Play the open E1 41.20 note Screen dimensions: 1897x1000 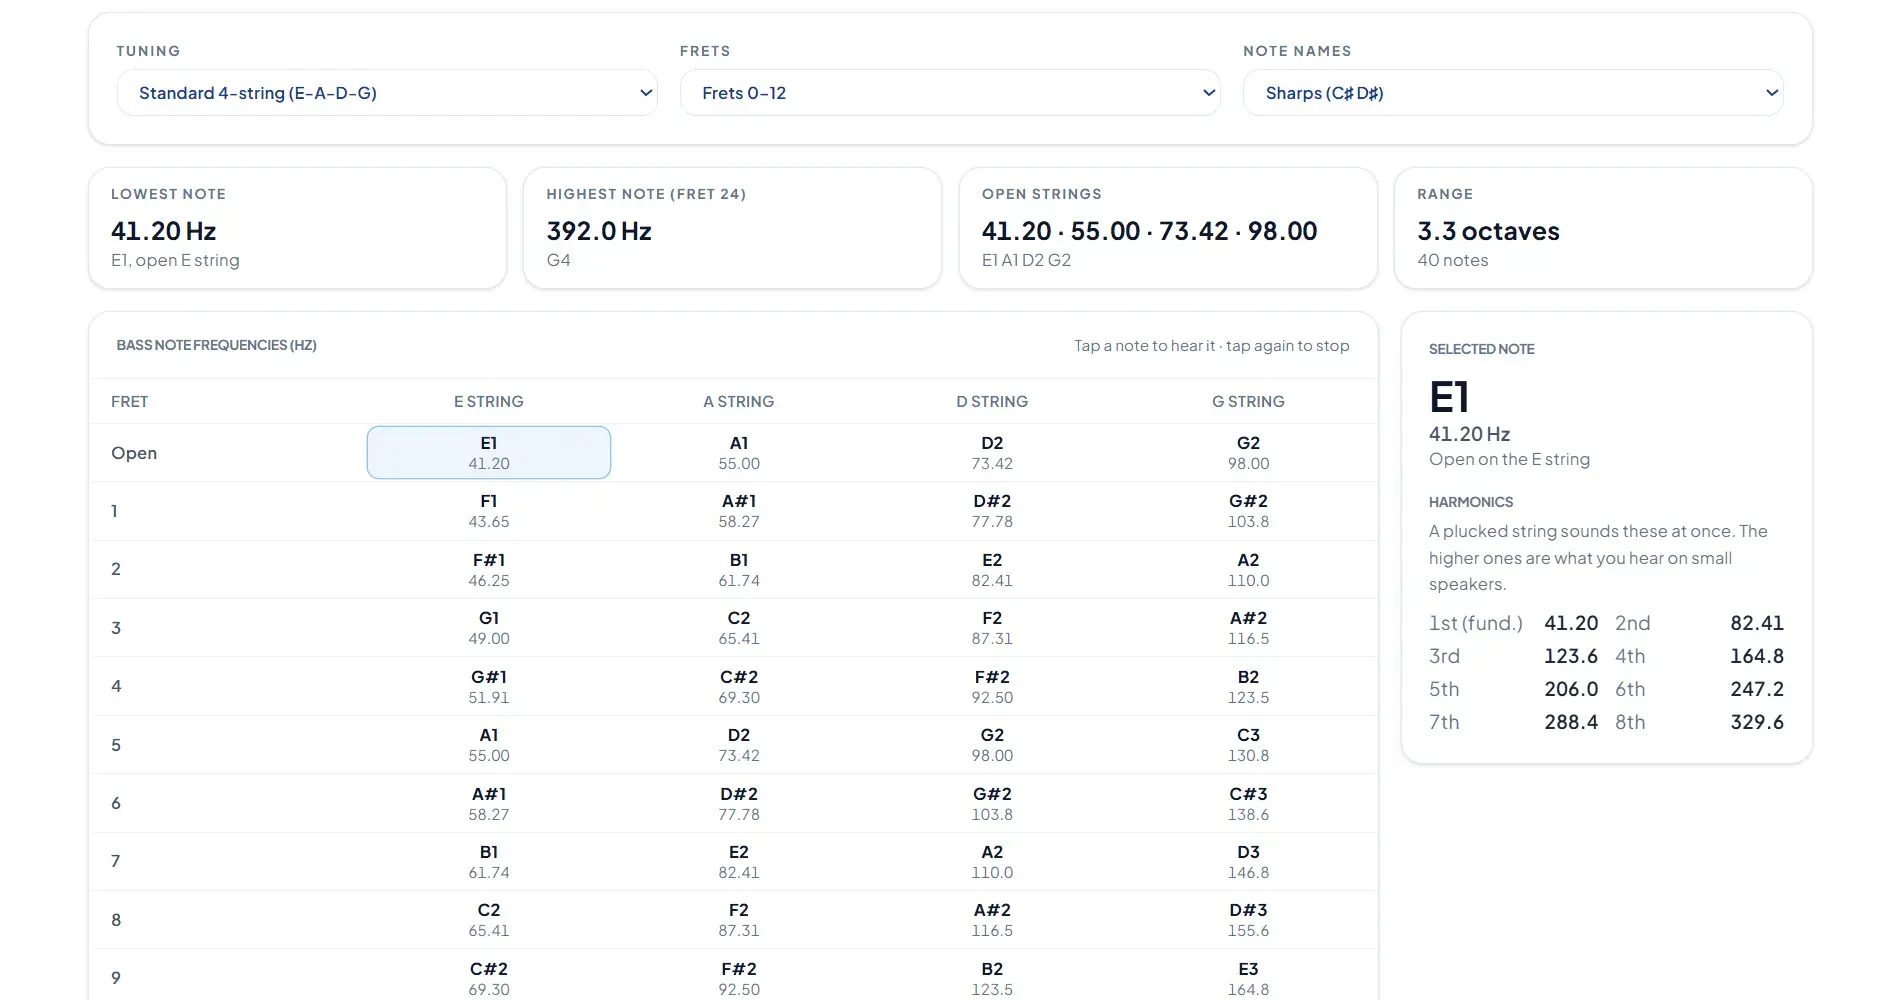pyautogui.click(x=489, y=453)
